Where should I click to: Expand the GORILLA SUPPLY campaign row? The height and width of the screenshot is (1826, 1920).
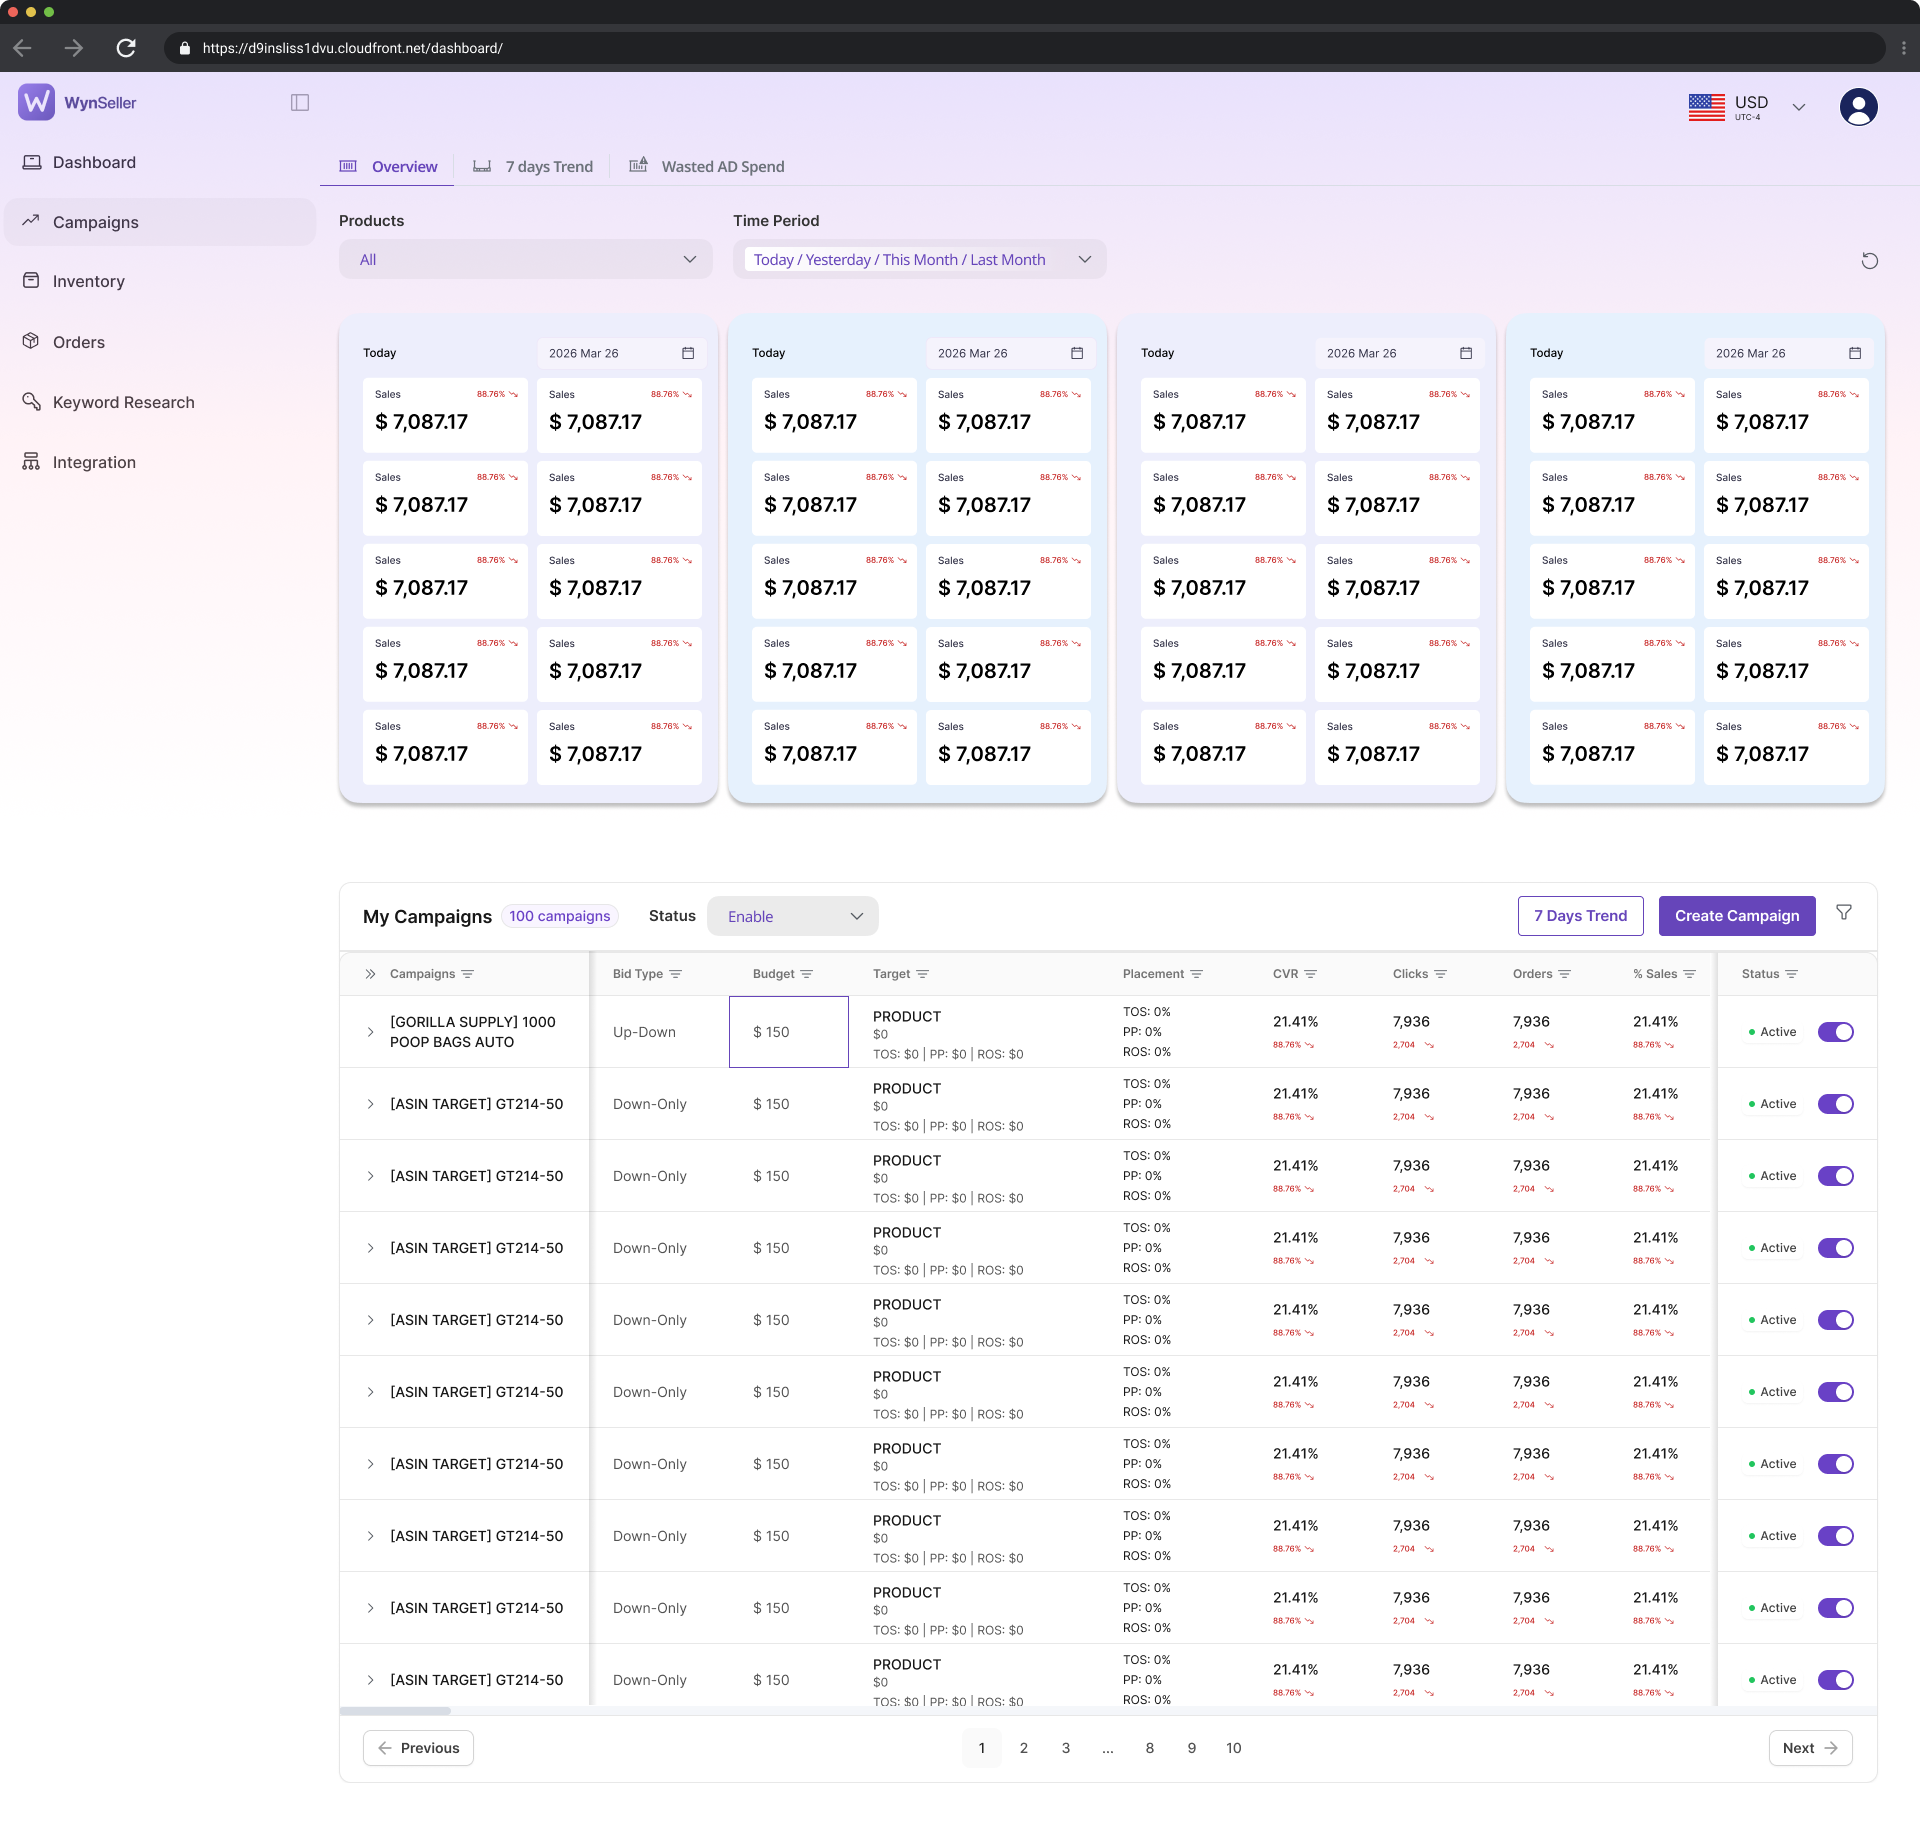(370, 1032)
